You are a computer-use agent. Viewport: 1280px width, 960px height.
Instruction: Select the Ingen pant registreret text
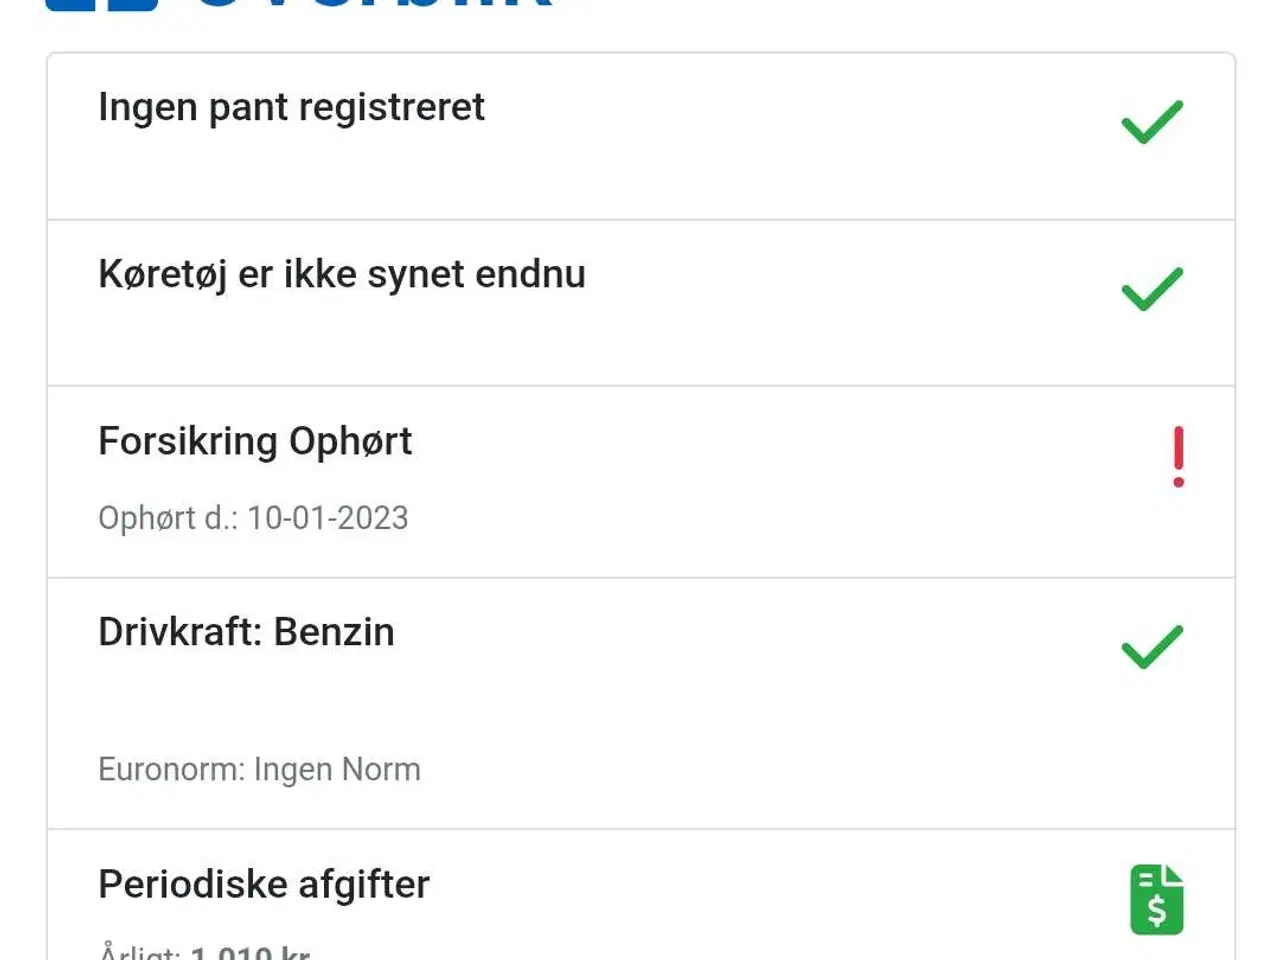point(291,107)
